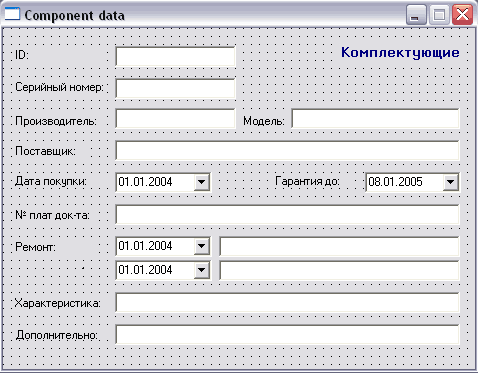Click the Серийный номер label
Screen dimensions: 478x373
59,87
